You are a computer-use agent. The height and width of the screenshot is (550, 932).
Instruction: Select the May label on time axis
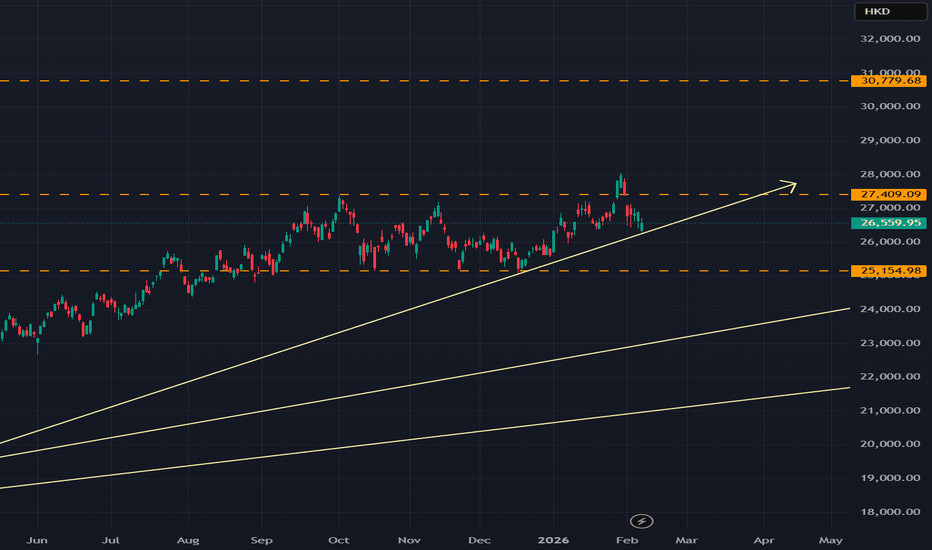[830, 540]
